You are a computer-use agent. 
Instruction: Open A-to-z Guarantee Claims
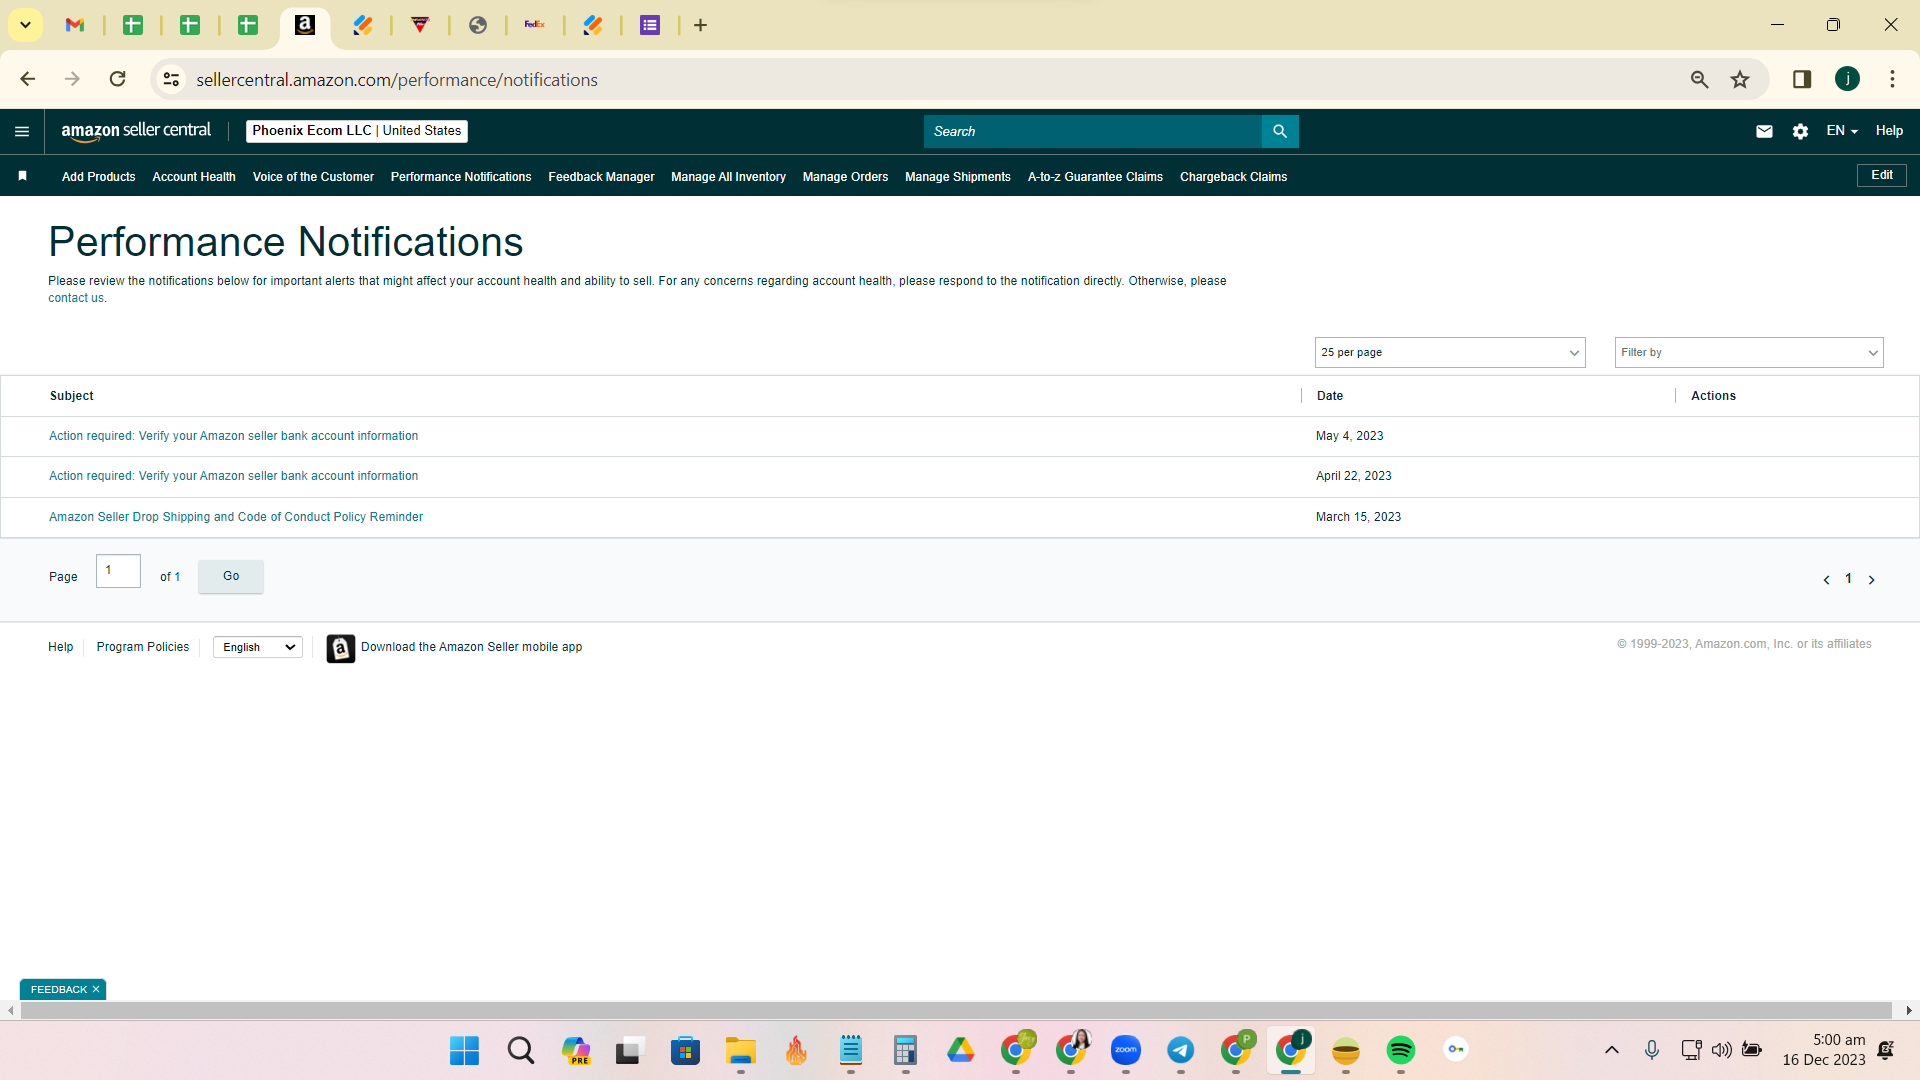1095,177
